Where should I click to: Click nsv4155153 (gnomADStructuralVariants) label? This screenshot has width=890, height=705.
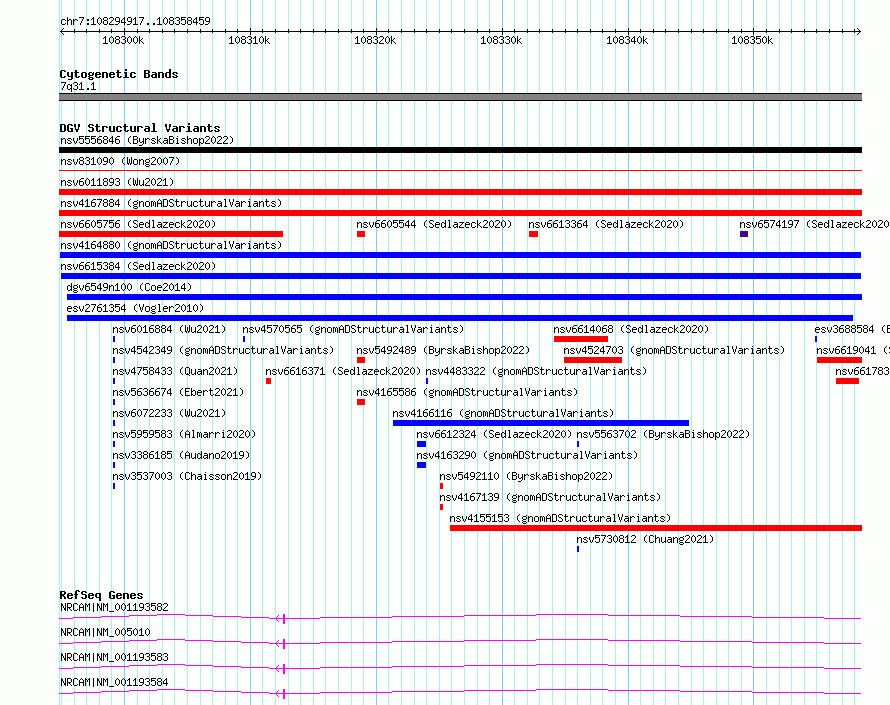tap(560, 518)
